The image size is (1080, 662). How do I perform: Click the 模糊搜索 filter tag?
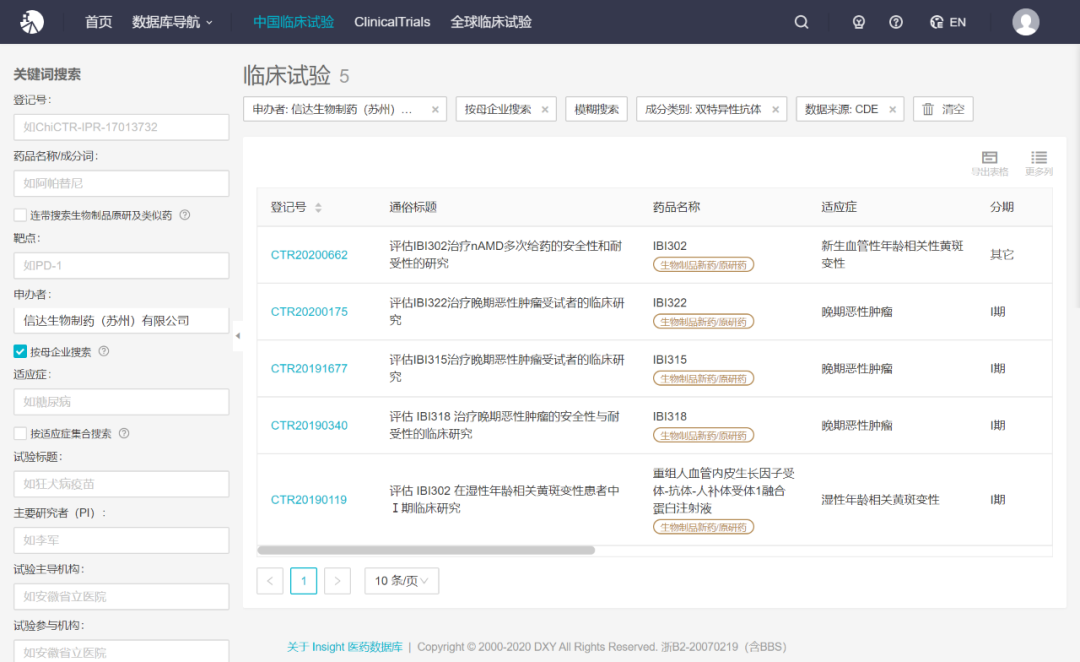click(x=596, y=109)
